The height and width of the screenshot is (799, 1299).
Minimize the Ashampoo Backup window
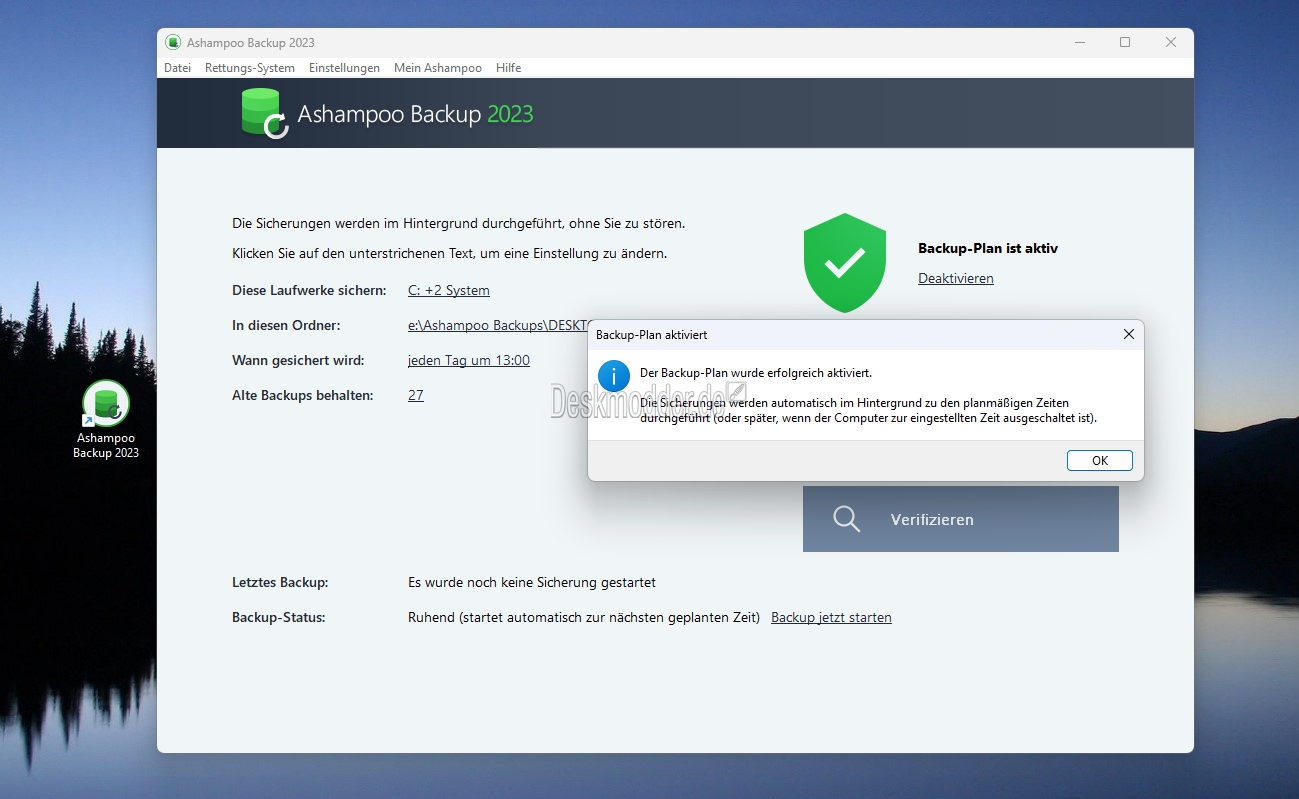coord(1079,42)
